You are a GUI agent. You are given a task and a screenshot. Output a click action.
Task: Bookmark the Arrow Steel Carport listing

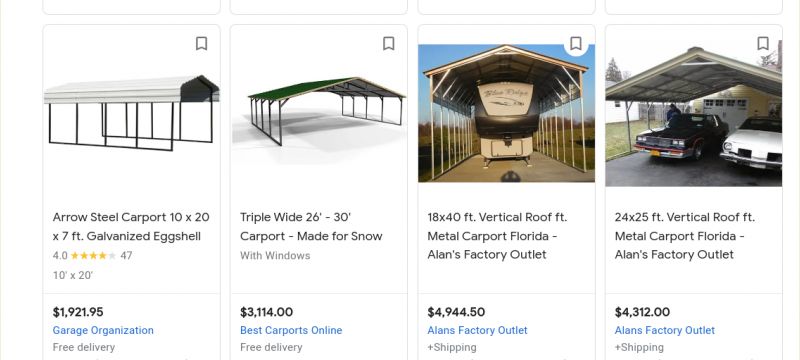tap(202, 43)
